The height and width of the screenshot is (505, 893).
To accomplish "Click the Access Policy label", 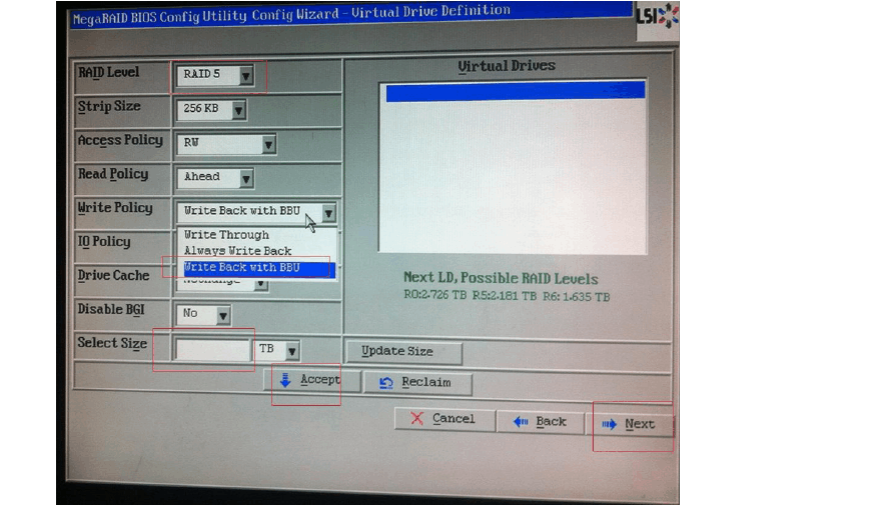I will [120, 141].
